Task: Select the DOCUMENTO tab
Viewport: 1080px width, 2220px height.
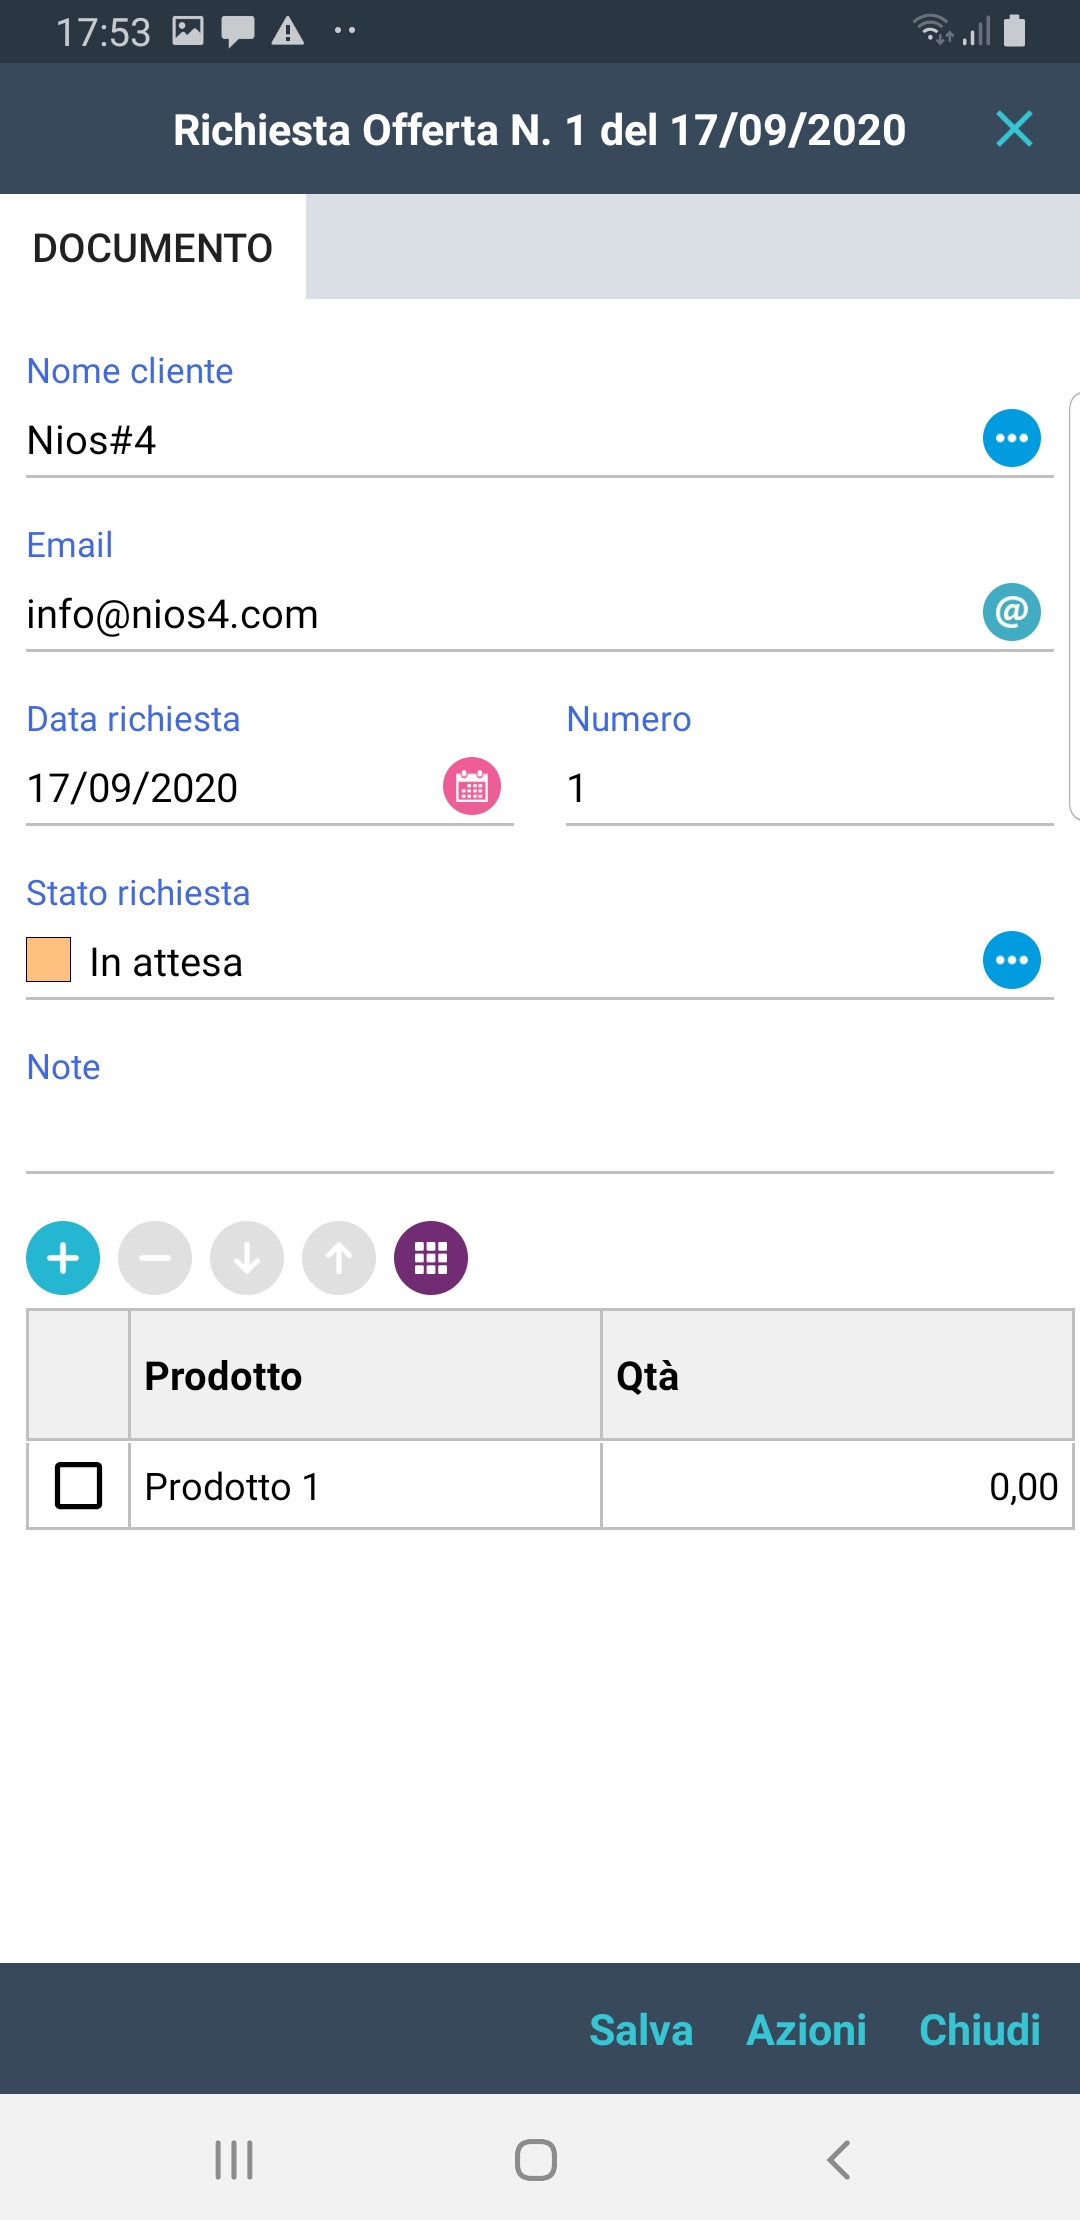Action: click(153, 248)
